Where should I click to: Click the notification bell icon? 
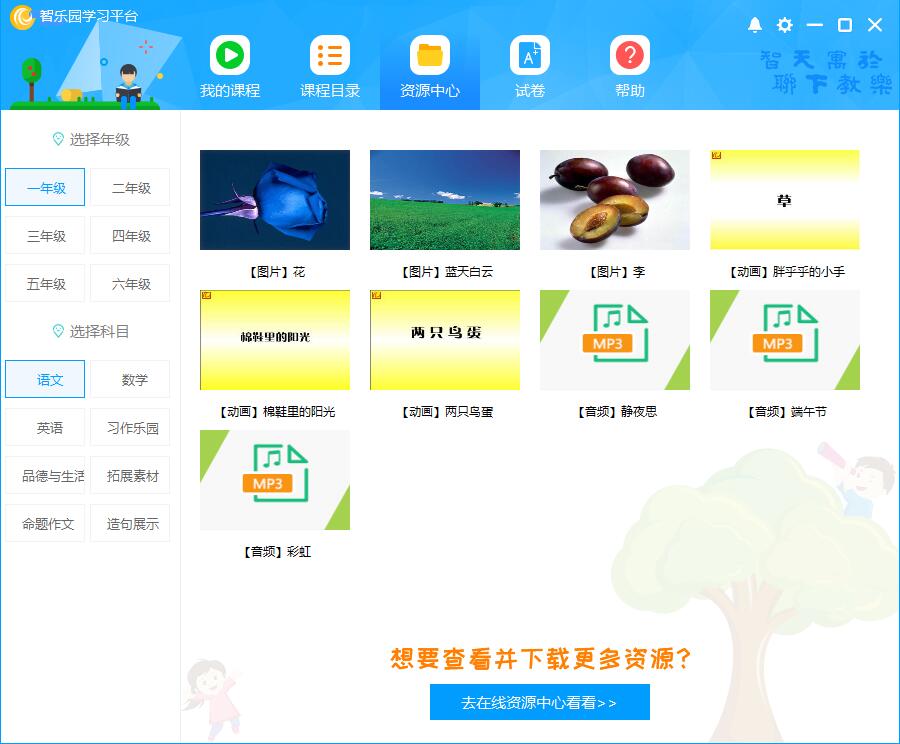click(x=755, y=25)
